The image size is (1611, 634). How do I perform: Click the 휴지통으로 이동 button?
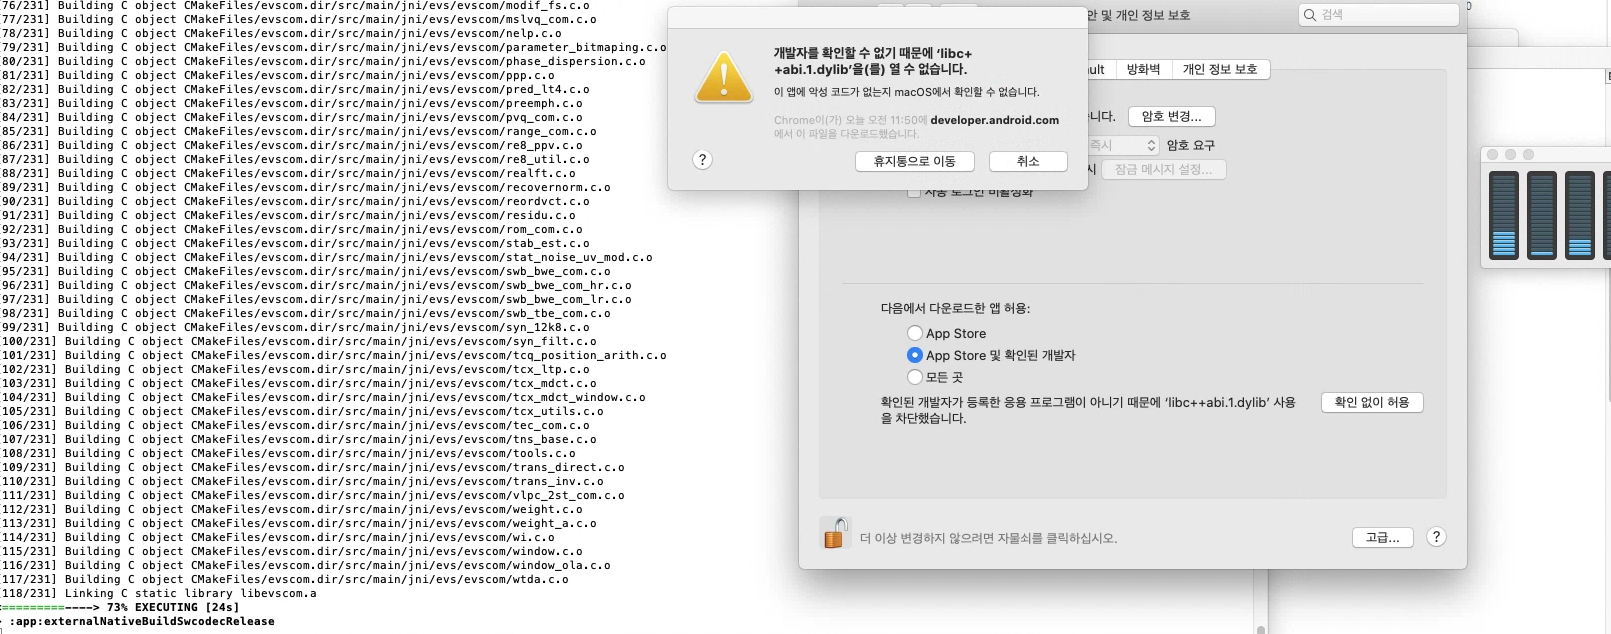point(914,161)
